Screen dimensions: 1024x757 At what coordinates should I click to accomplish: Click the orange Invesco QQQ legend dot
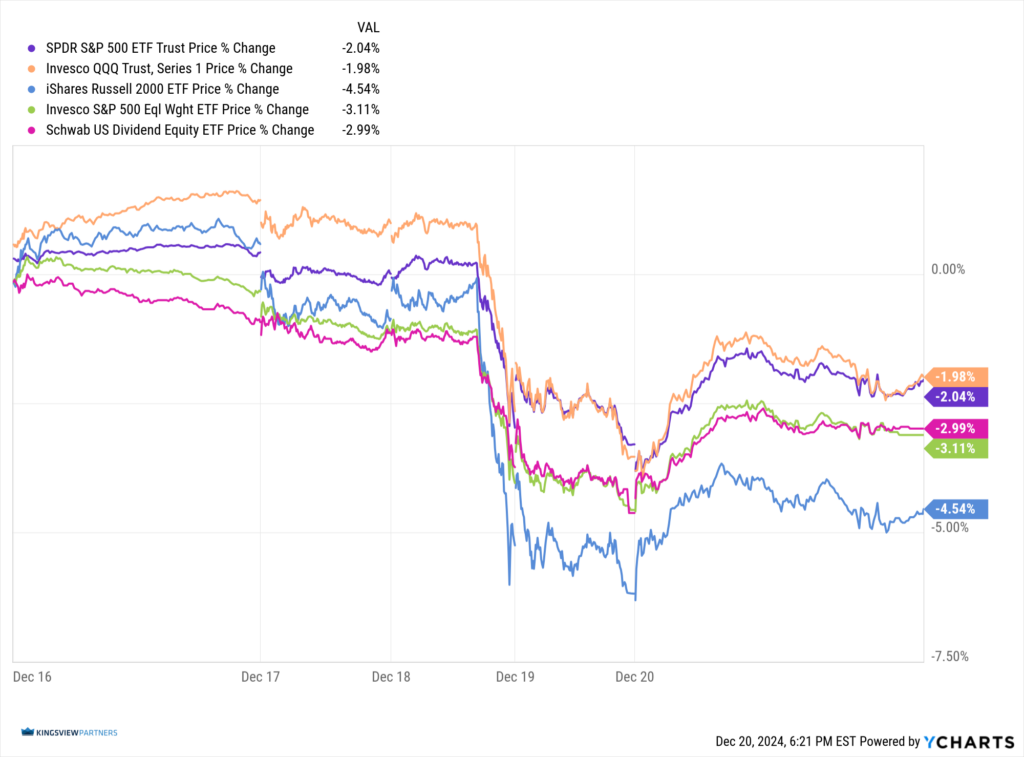(24, 69)
